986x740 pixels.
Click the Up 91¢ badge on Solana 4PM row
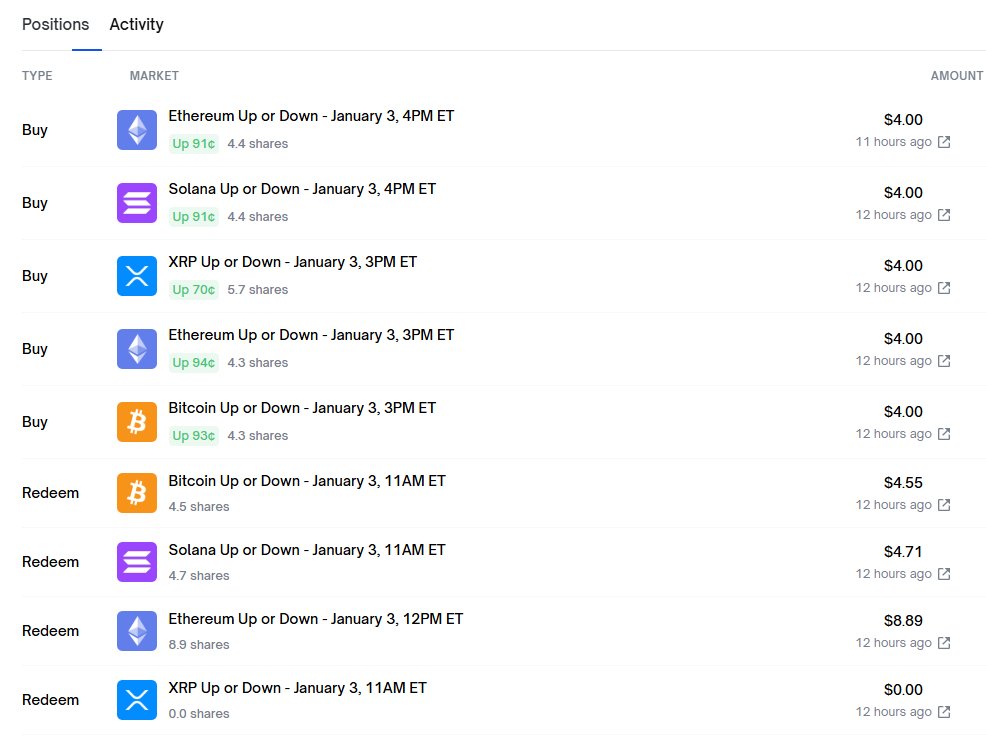click(194, 217)
